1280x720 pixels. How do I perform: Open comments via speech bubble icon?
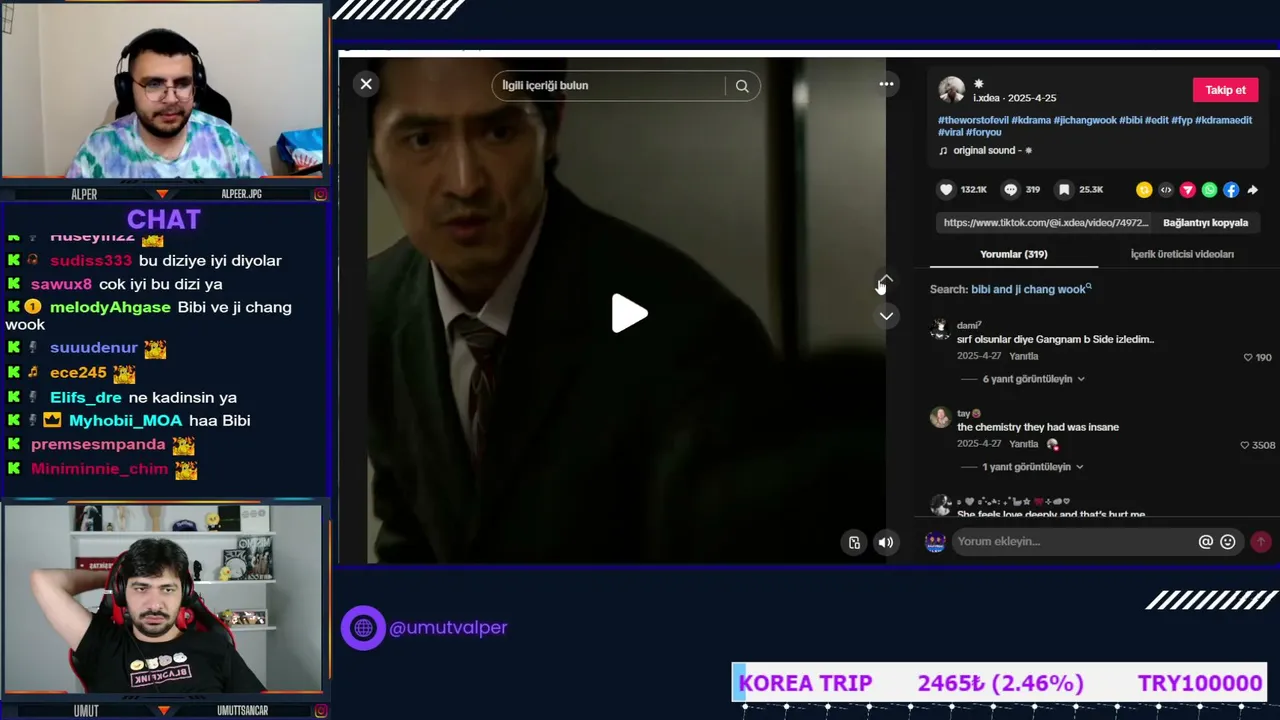pyautogui.click(x=1010, y=189)
